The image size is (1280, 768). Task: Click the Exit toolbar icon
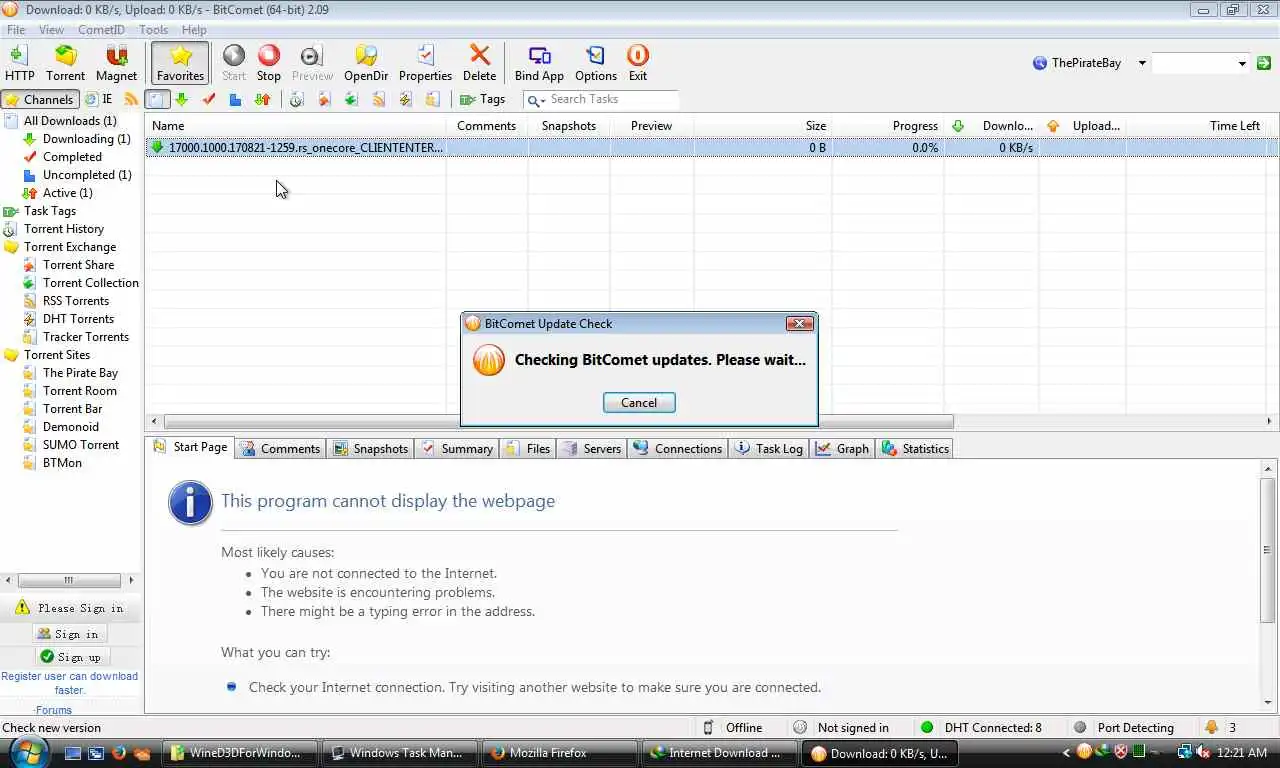pyautogui.click(x=637, y=62)
